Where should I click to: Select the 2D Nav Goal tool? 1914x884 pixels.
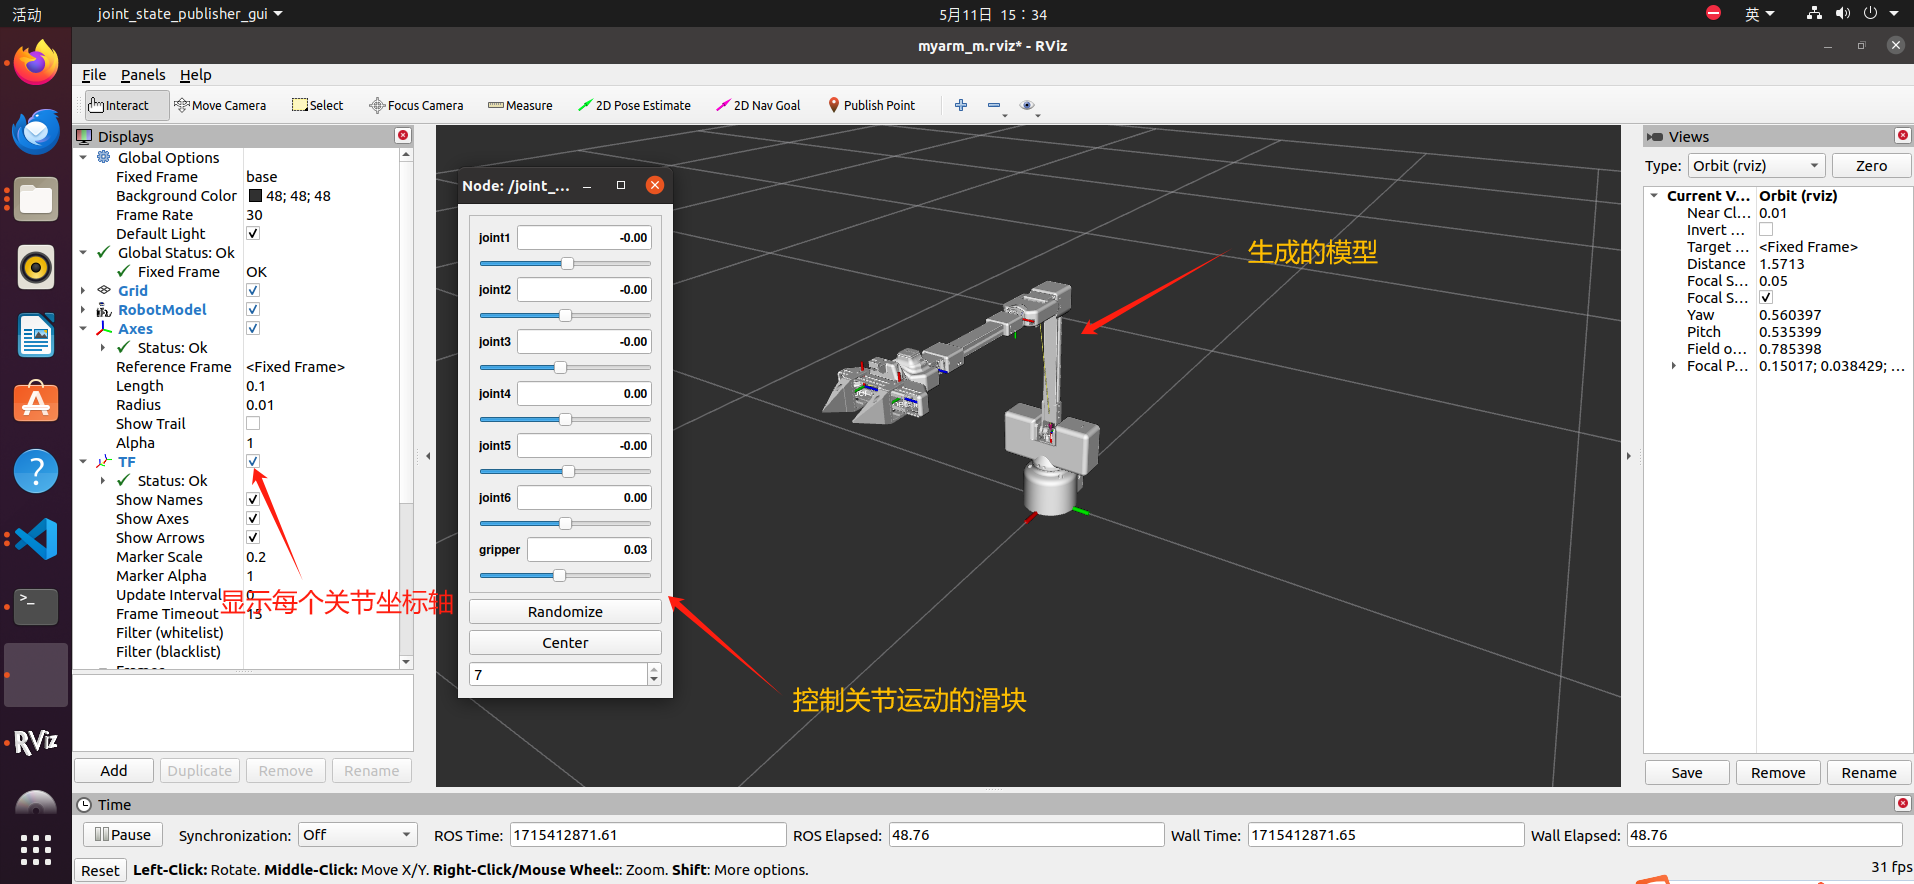(x=758, y=105)
